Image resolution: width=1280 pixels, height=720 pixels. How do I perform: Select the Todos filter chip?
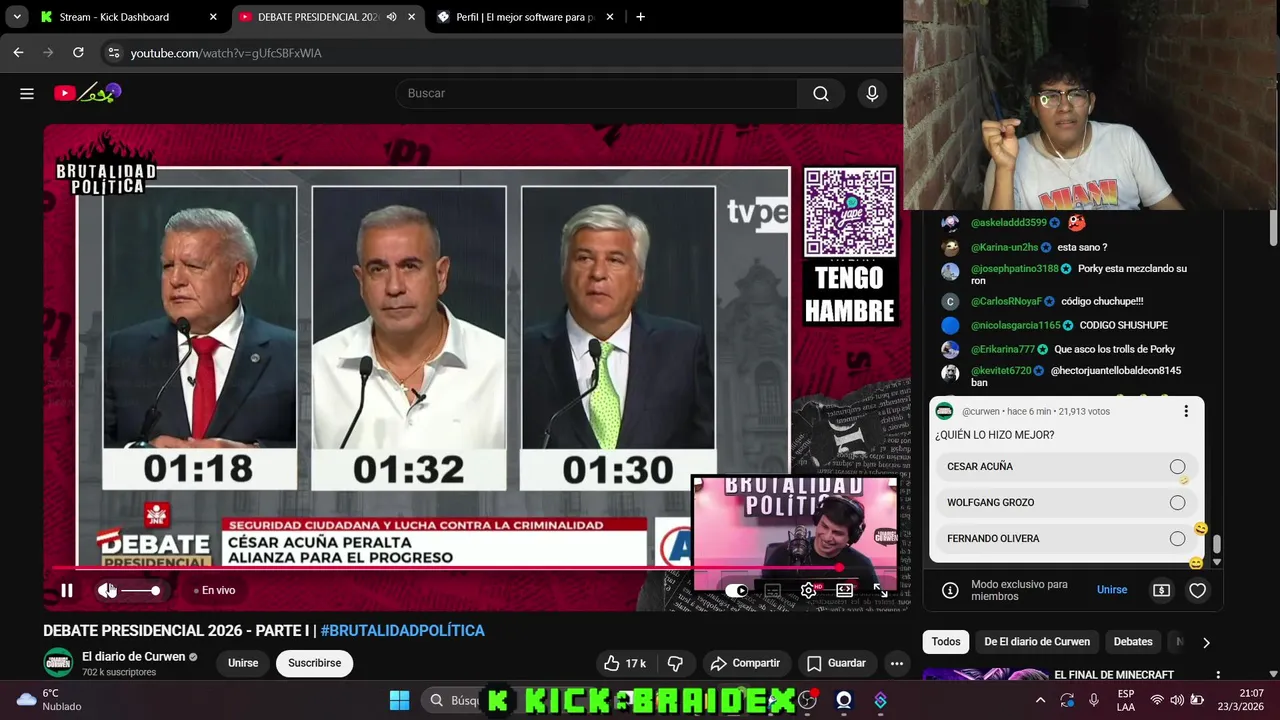point(946,642)
